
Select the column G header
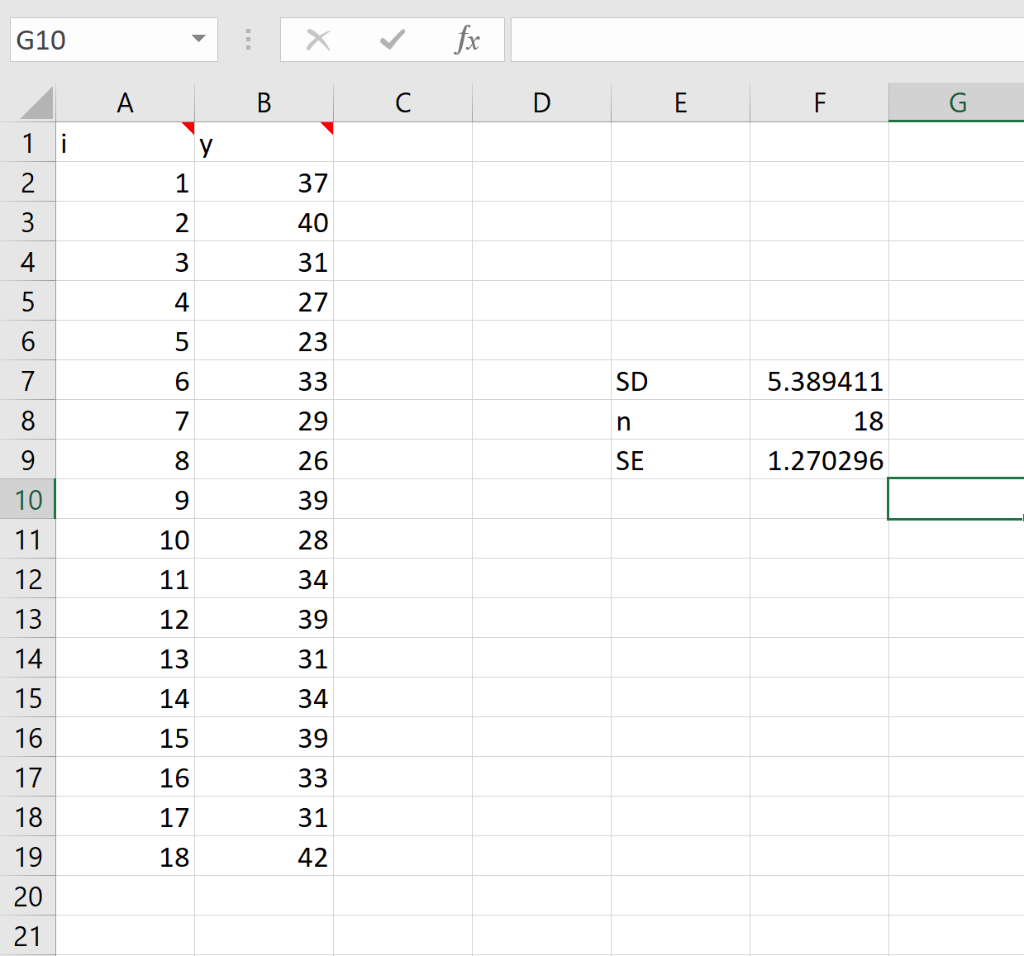pyautogui.click(x=956, y=102)
